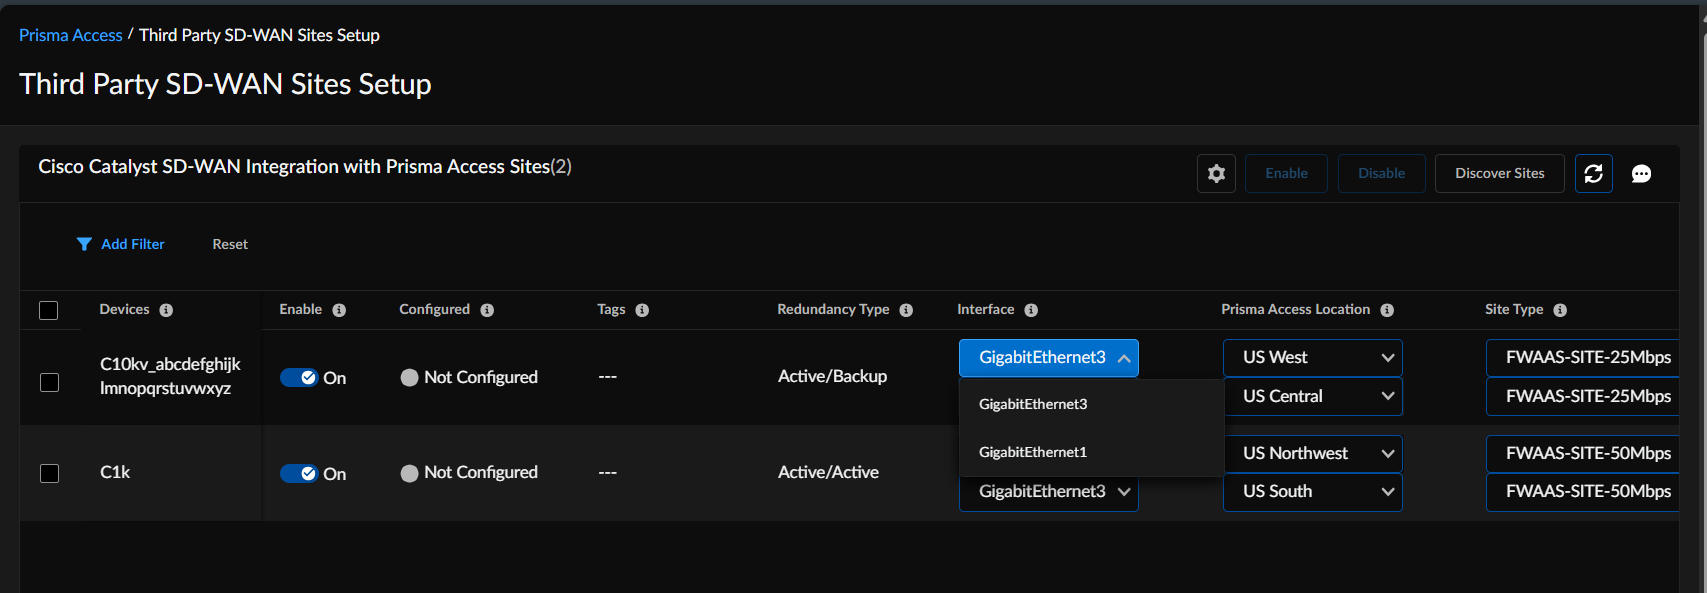
Task: Check the C1k row checkbox
Action: 49,473
